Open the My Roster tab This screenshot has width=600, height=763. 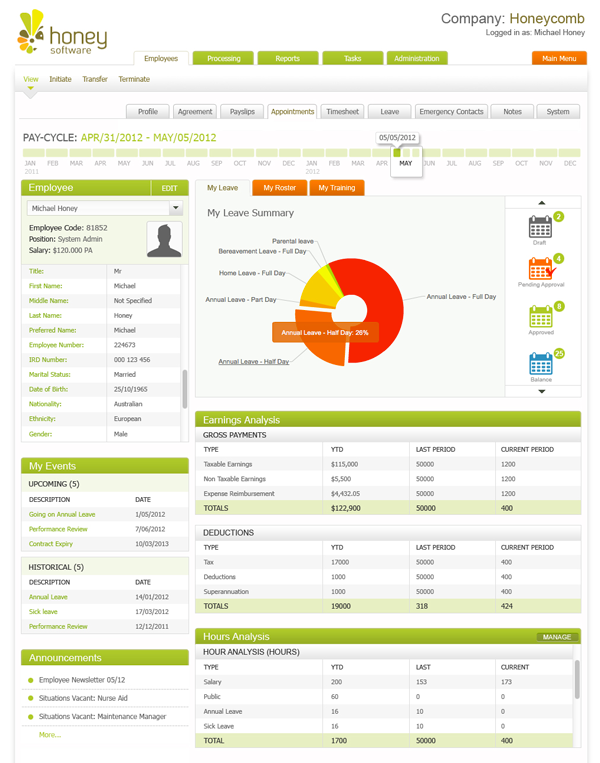click(279, 187)
